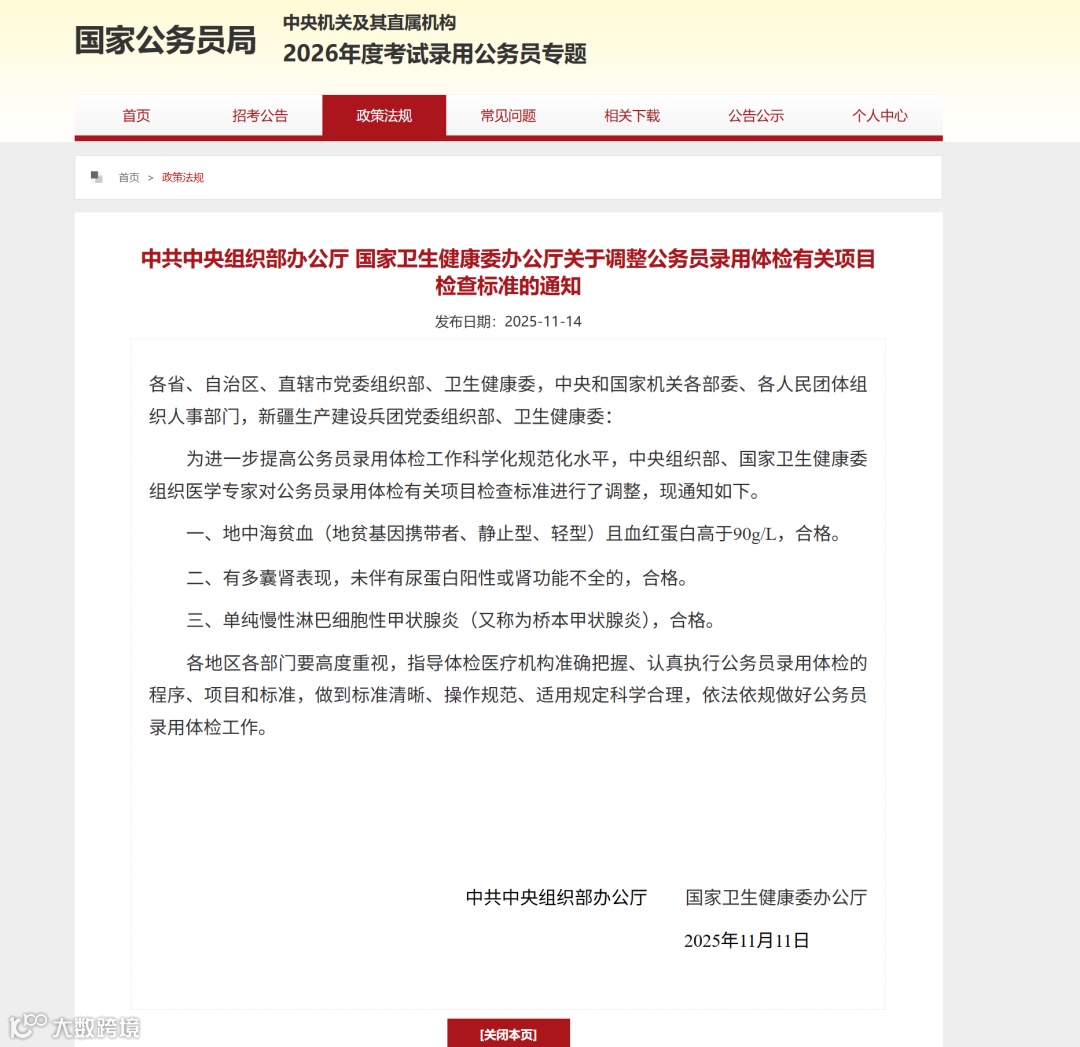Click the 国家卫生健康委办公厅 signature text
The image size is (1080, 1047).
click(777, 897)
